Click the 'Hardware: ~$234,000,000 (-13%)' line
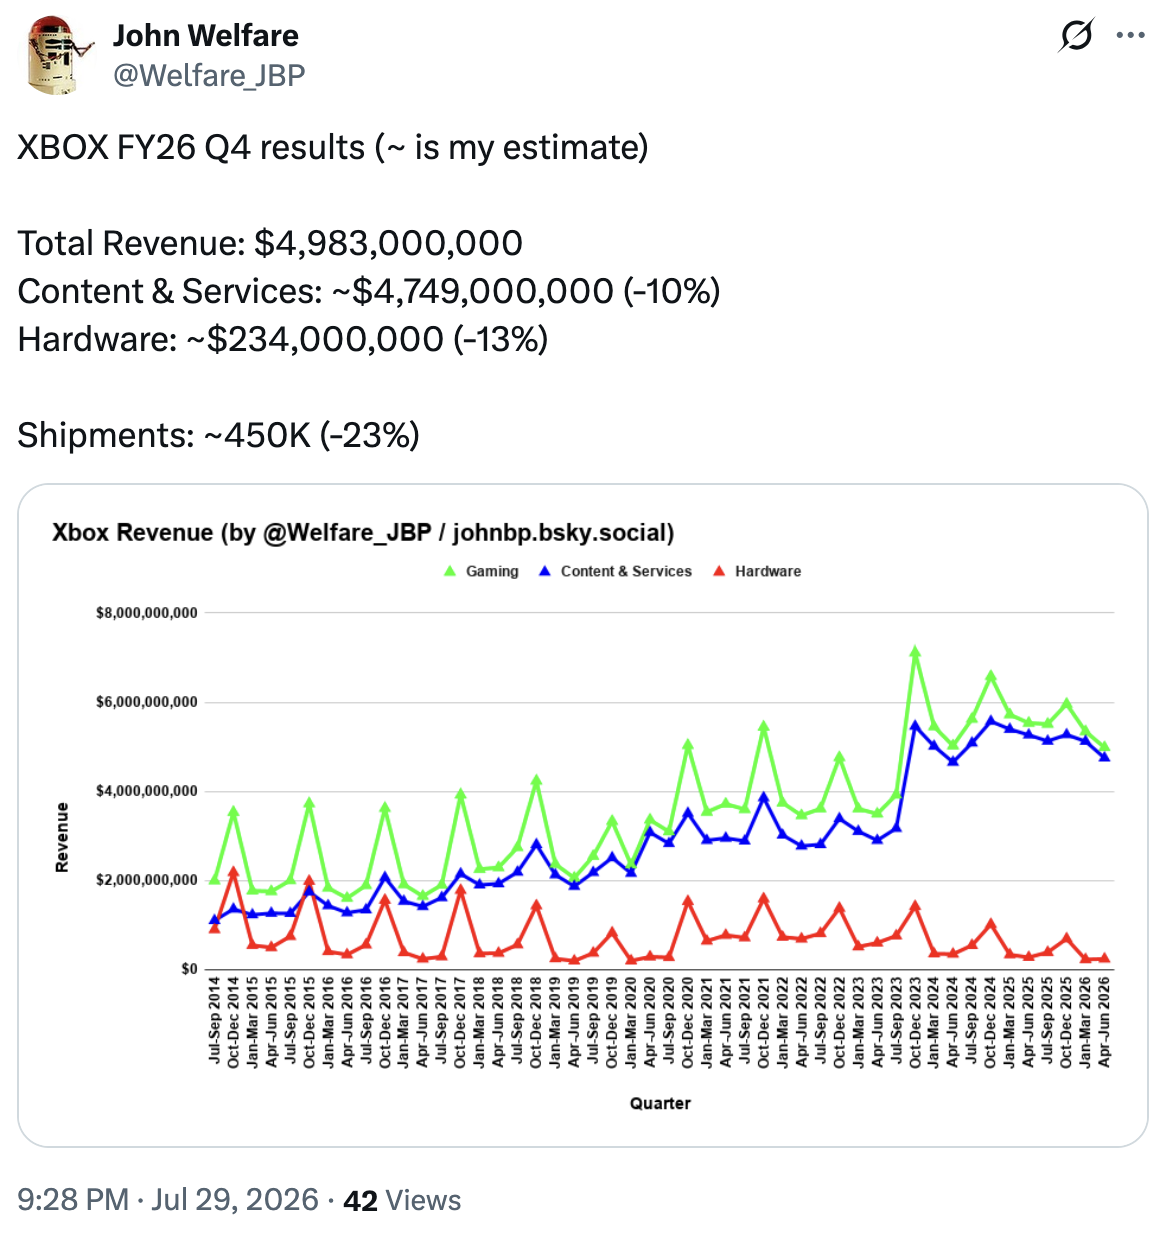 point(283,339)
